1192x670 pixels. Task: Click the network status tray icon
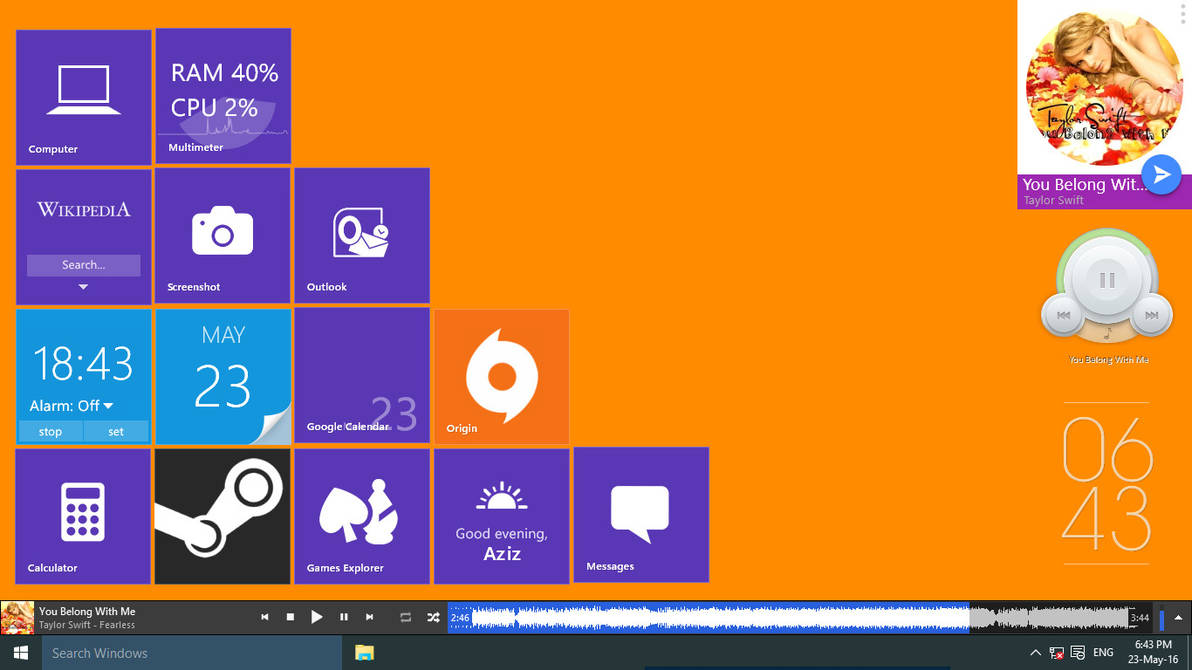(1057, 653)
